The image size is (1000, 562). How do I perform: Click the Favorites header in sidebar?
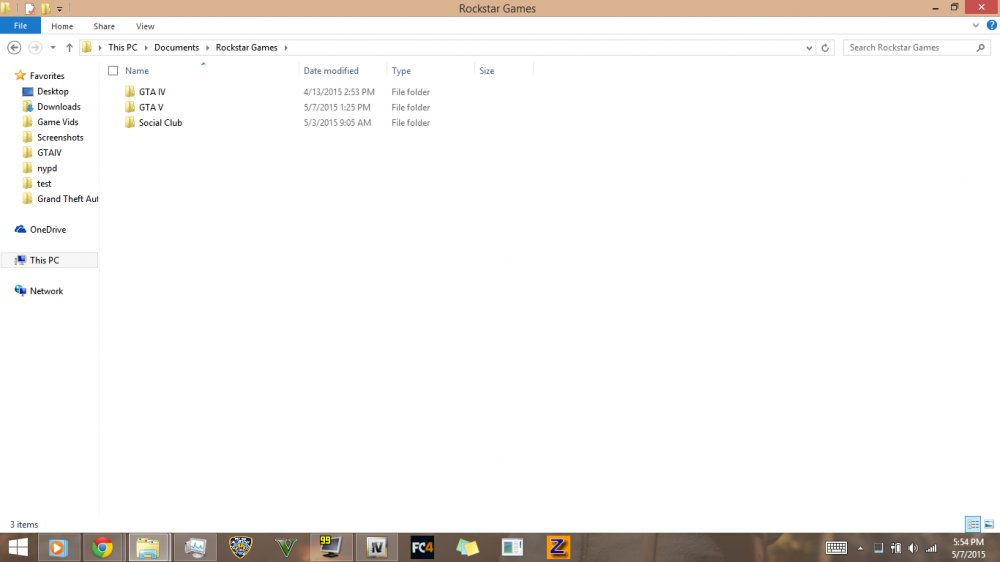point(47,75)
